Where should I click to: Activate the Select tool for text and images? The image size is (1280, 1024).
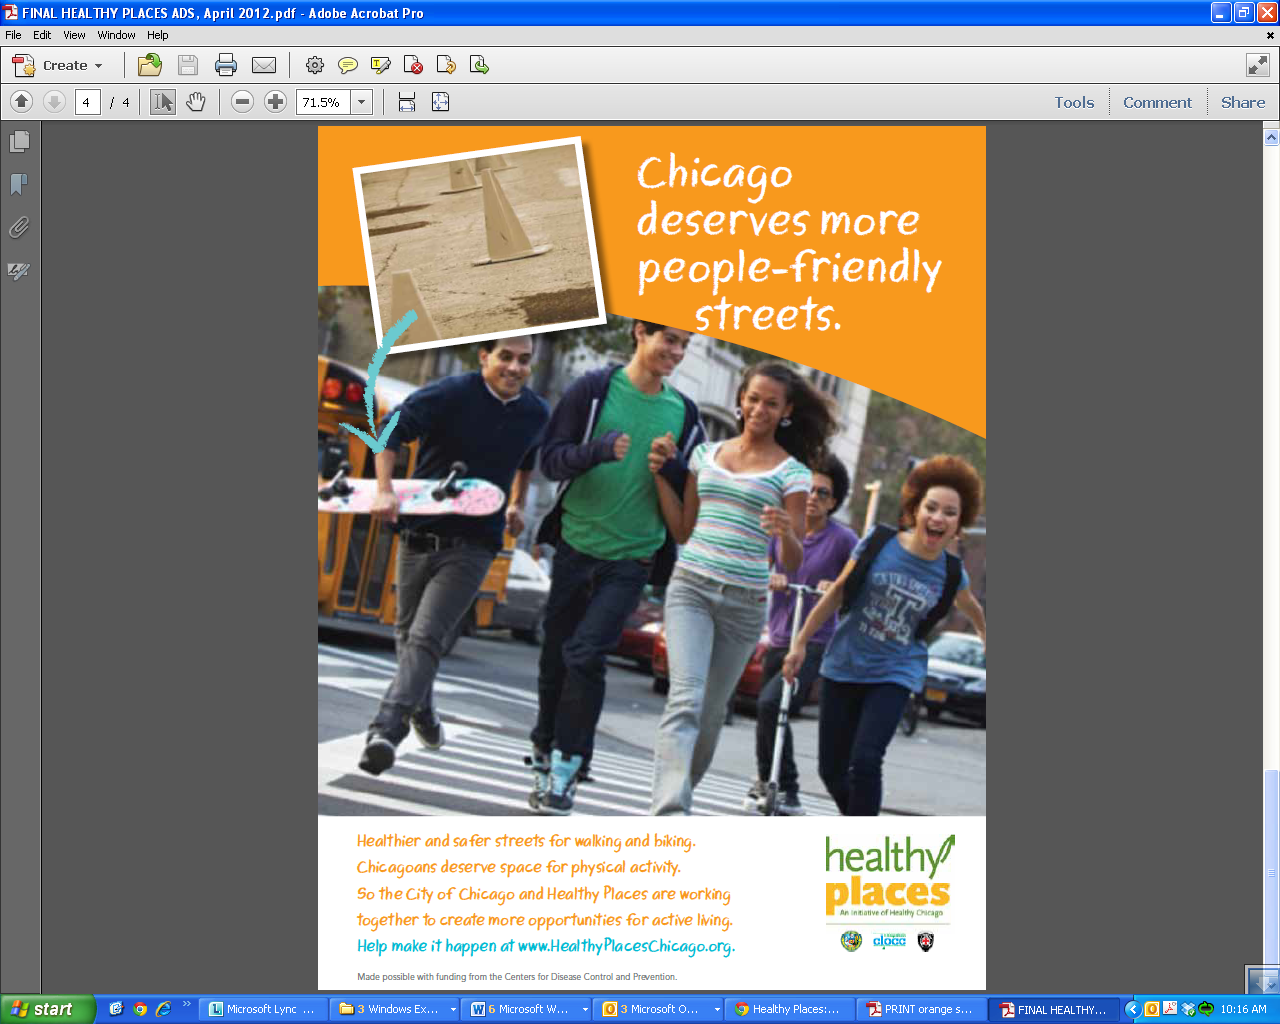point(163,102)
